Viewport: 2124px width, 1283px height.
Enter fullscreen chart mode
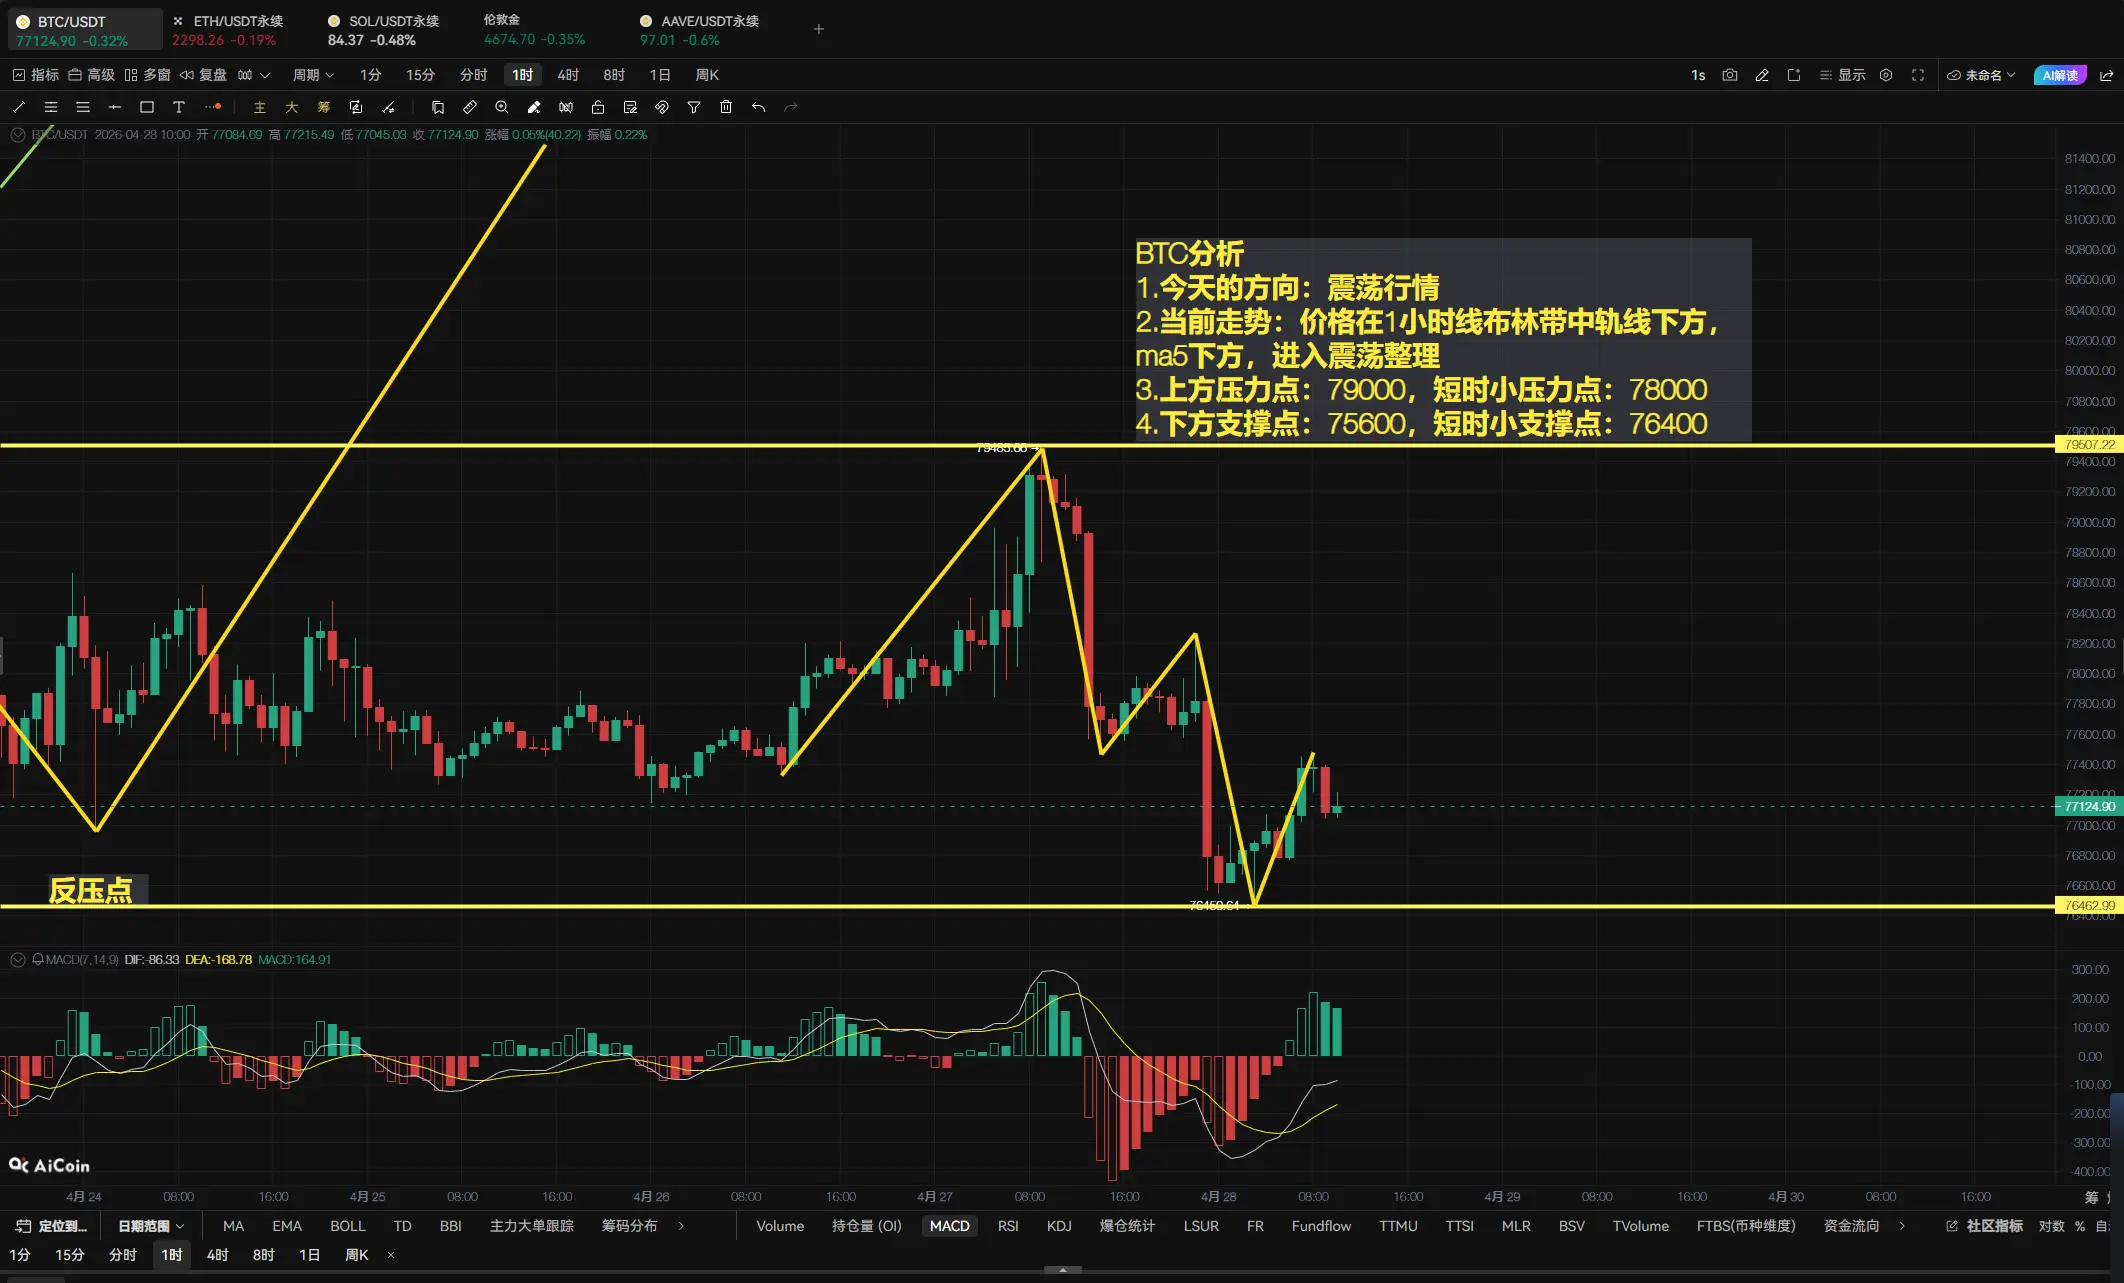1918,75
